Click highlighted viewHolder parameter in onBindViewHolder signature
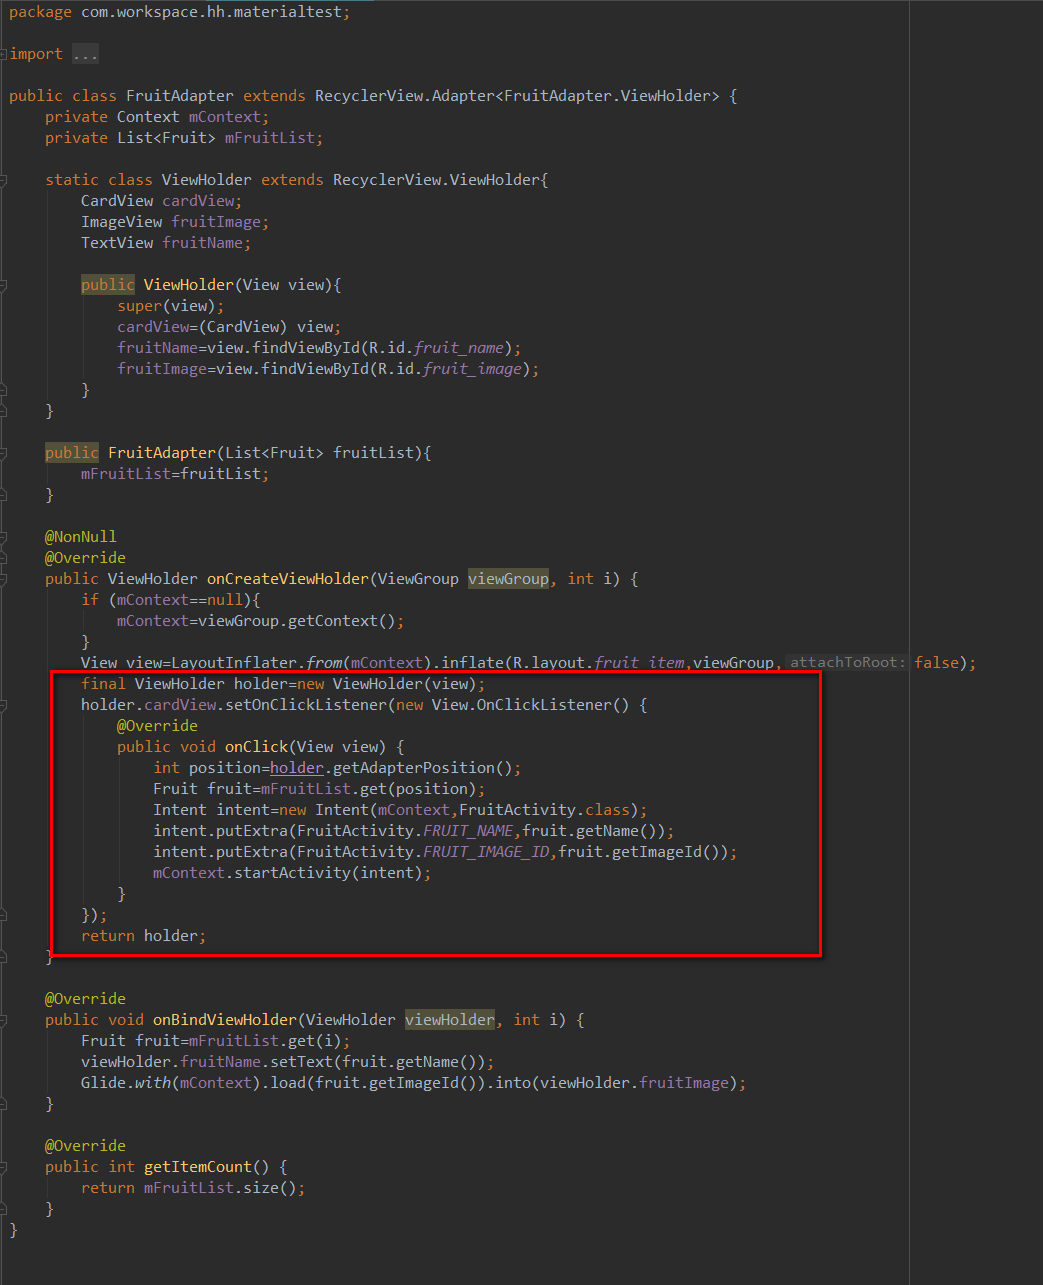This screenshot has width=1043, height=1285. coord(450,1020)
